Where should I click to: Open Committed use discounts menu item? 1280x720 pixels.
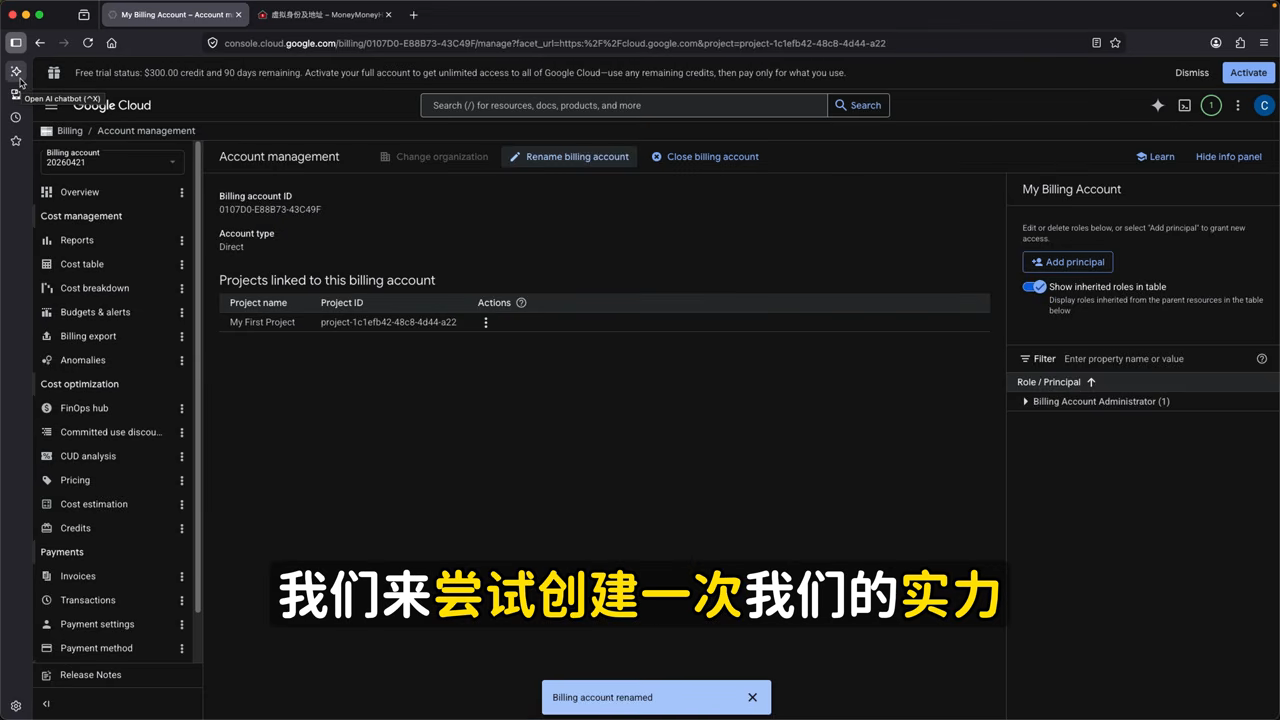(110, 432)
